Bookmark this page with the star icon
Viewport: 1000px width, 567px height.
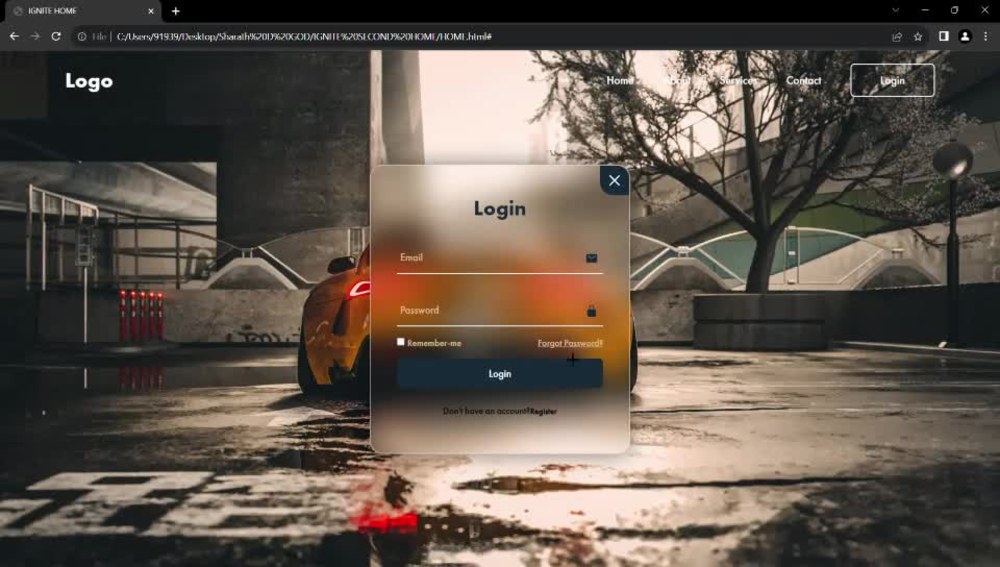click(x=918, y=36)
